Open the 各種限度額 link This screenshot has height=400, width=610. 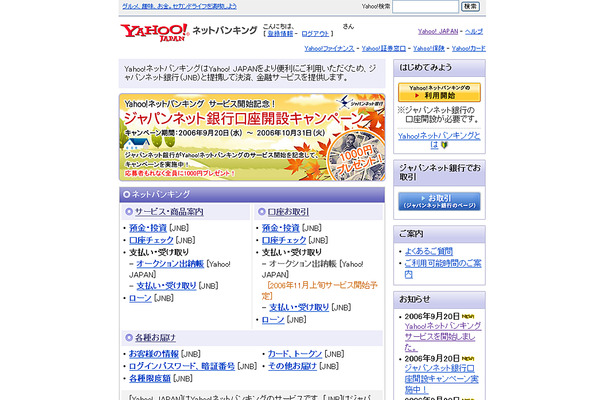pyautogui.click(x=150, y=378)
